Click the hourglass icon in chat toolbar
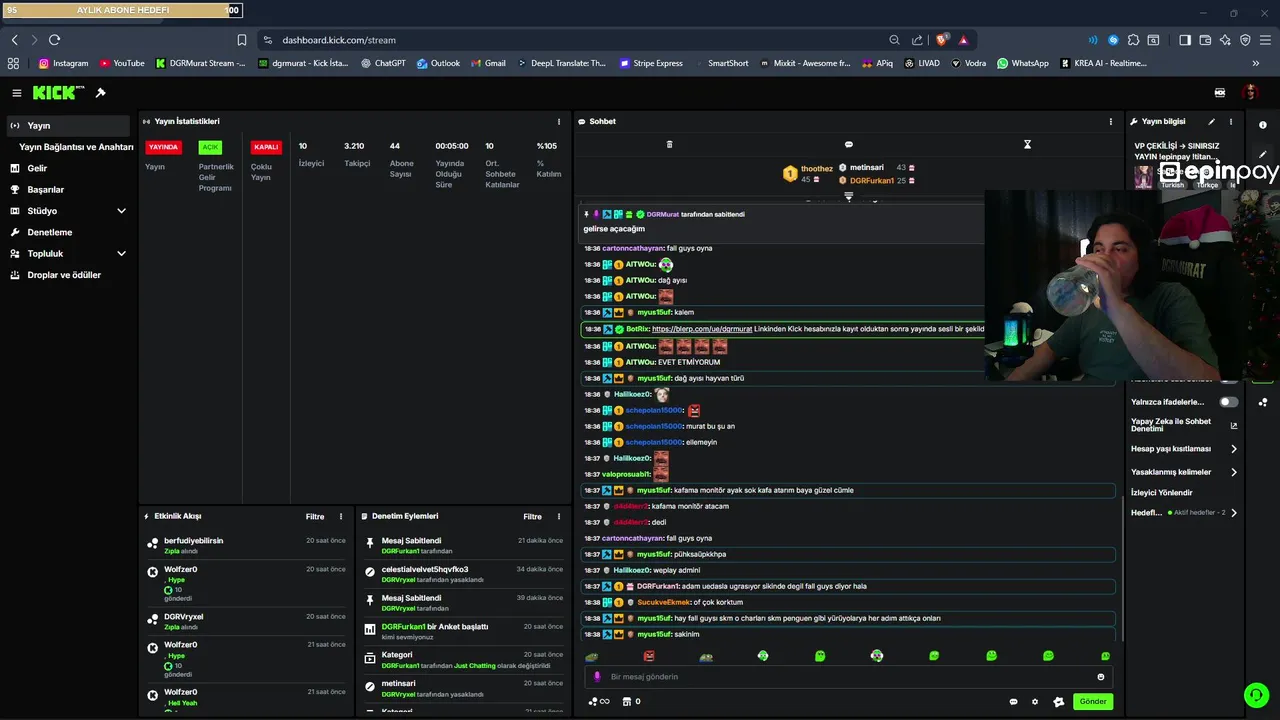The height and width of the screenshot is (720, 1280). tap(1027, 145)
